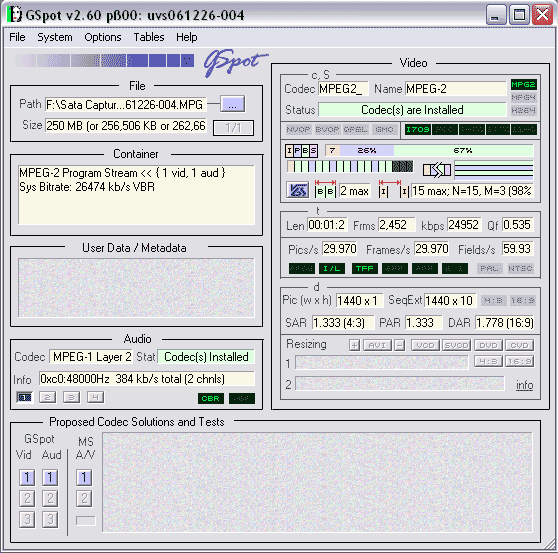This screenshot has width=558, height=553.
Task: Click the H264 indicator badge
Action: [x=523, y=110]
